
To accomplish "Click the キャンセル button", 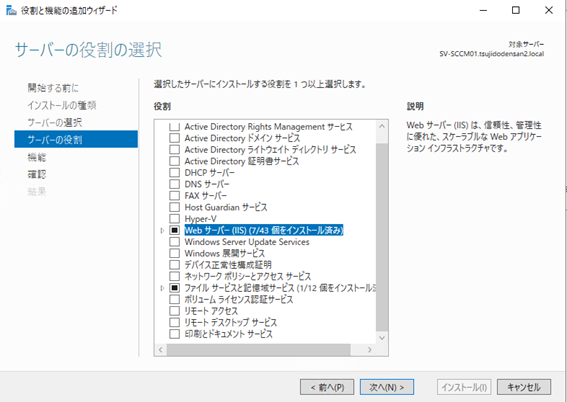I will [524, 387].
